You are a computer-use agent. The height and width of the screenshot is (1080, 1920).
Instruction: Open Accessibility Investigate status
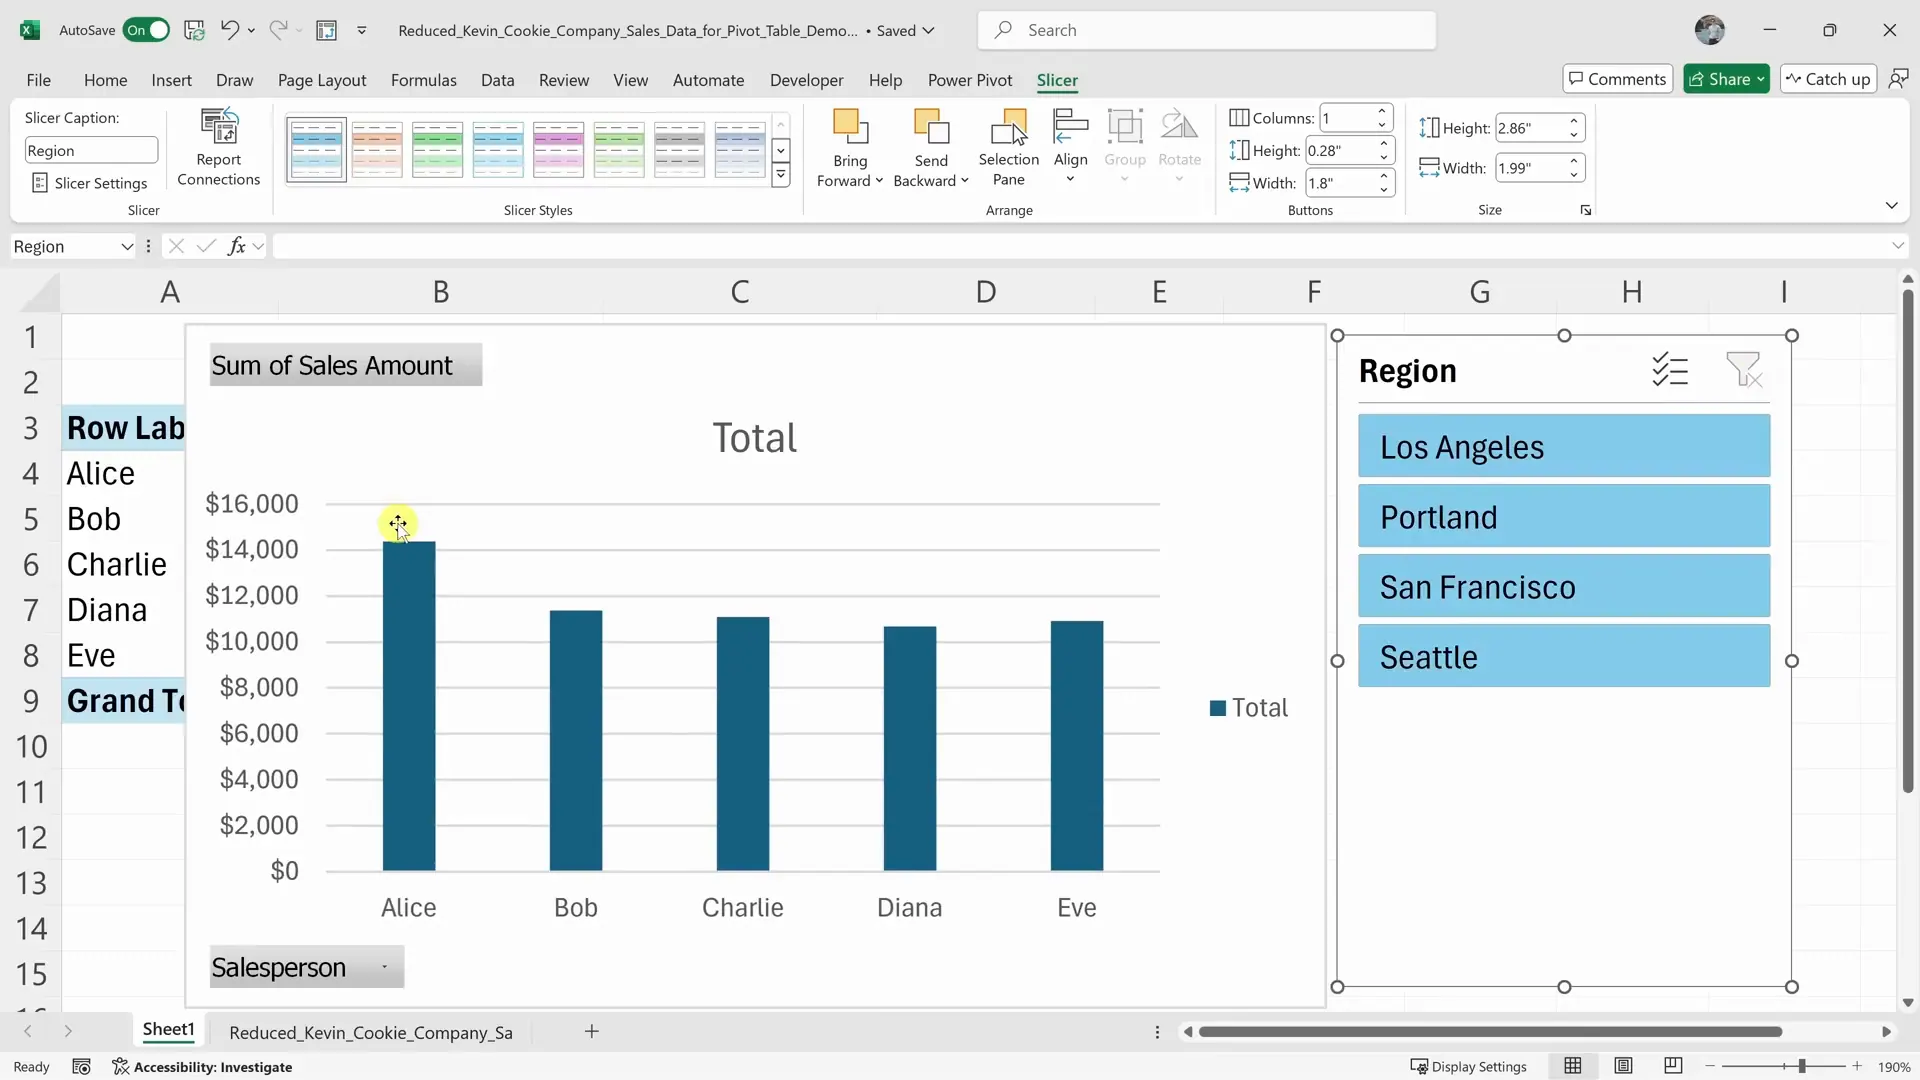point(202,1067)
